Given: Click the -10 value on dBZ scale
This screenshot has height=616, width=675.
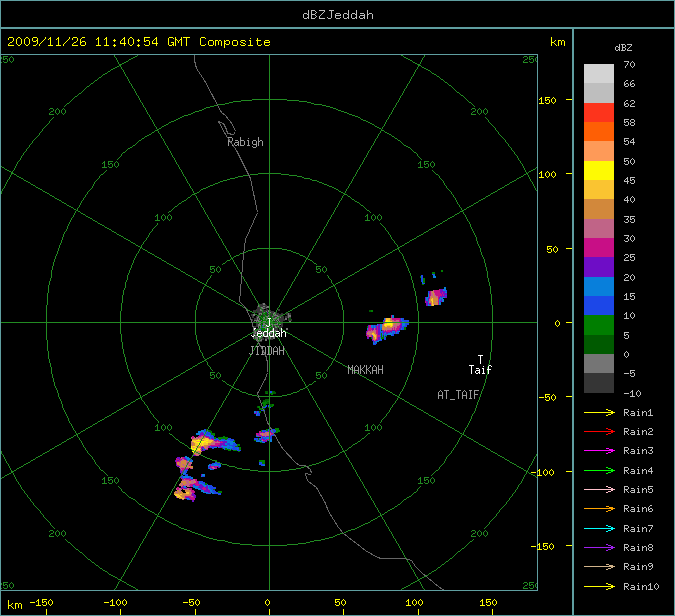Looking at the screenshot, I should 632,393.
